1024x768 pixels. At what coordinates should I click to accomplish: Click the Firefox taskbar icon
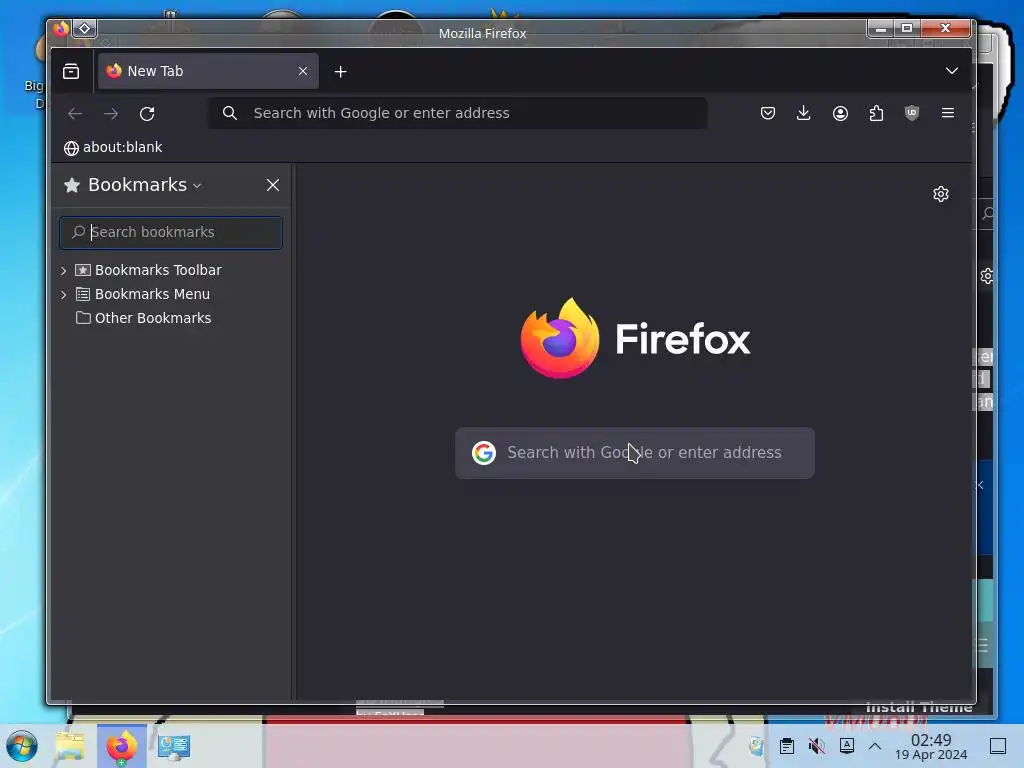[x=121, y=746]
